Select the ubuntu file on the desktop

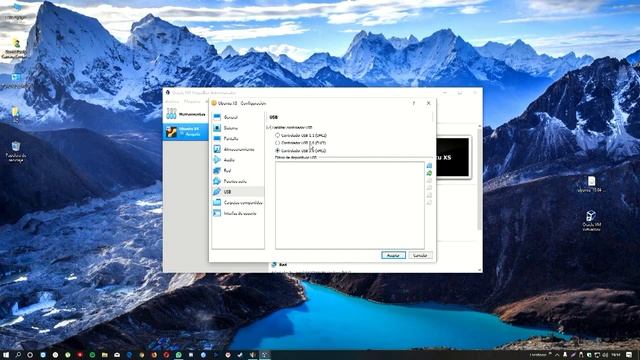point(591,184)
